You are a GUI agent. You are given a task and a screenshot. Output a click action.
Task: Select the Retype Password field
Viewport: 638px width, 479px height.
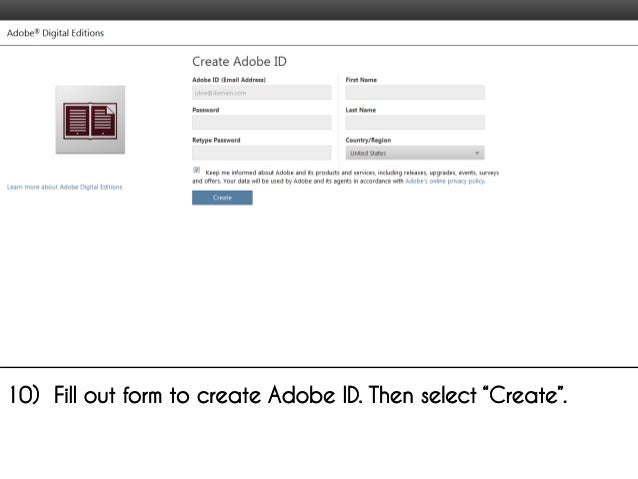click(x=262, y=153)
